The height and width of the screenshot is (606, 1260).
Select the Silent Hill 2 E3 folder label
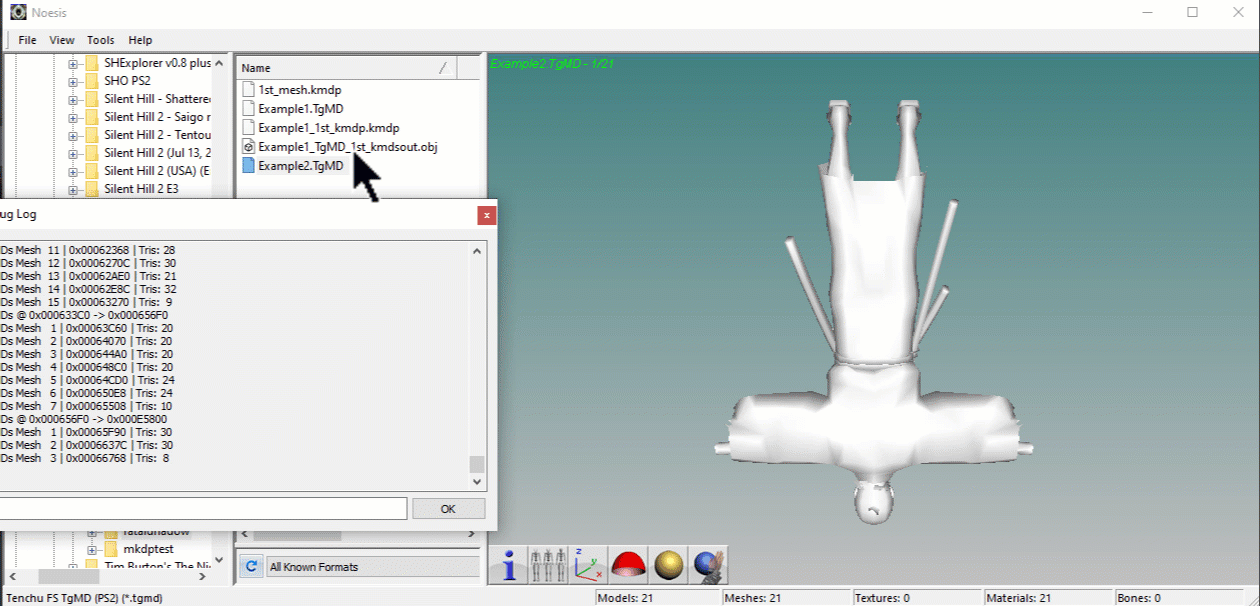click(x=141, y=189)
